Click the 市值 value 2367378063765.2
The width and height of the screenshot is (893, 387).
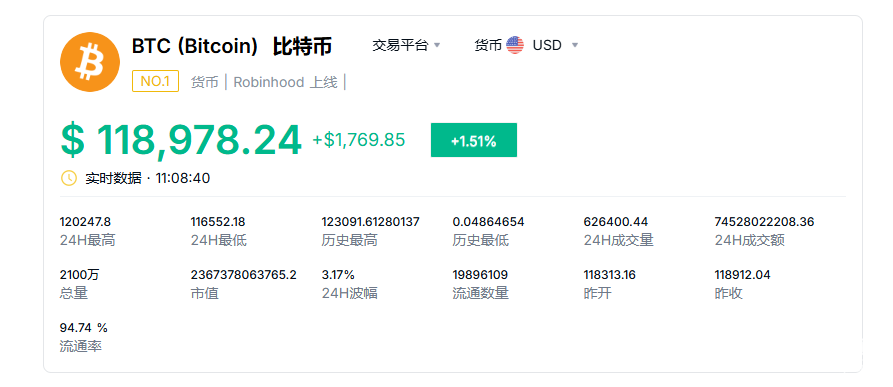coord(244,275)
